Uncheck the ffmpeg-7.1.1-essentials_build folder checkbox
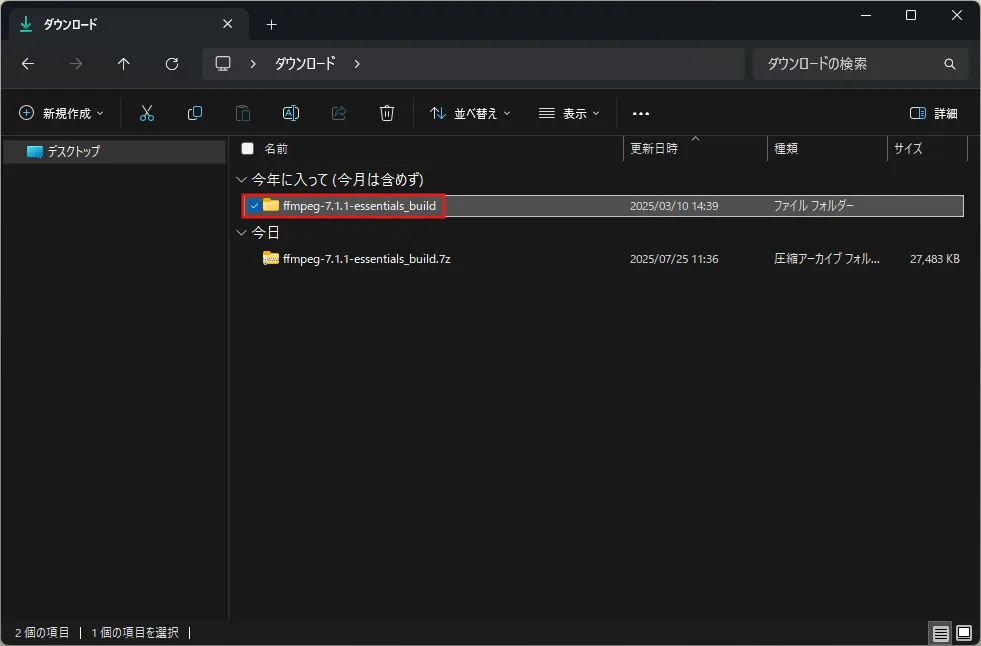Image resolution: width=981 pixels, height=646 pixels. click(x=254, y=206)
